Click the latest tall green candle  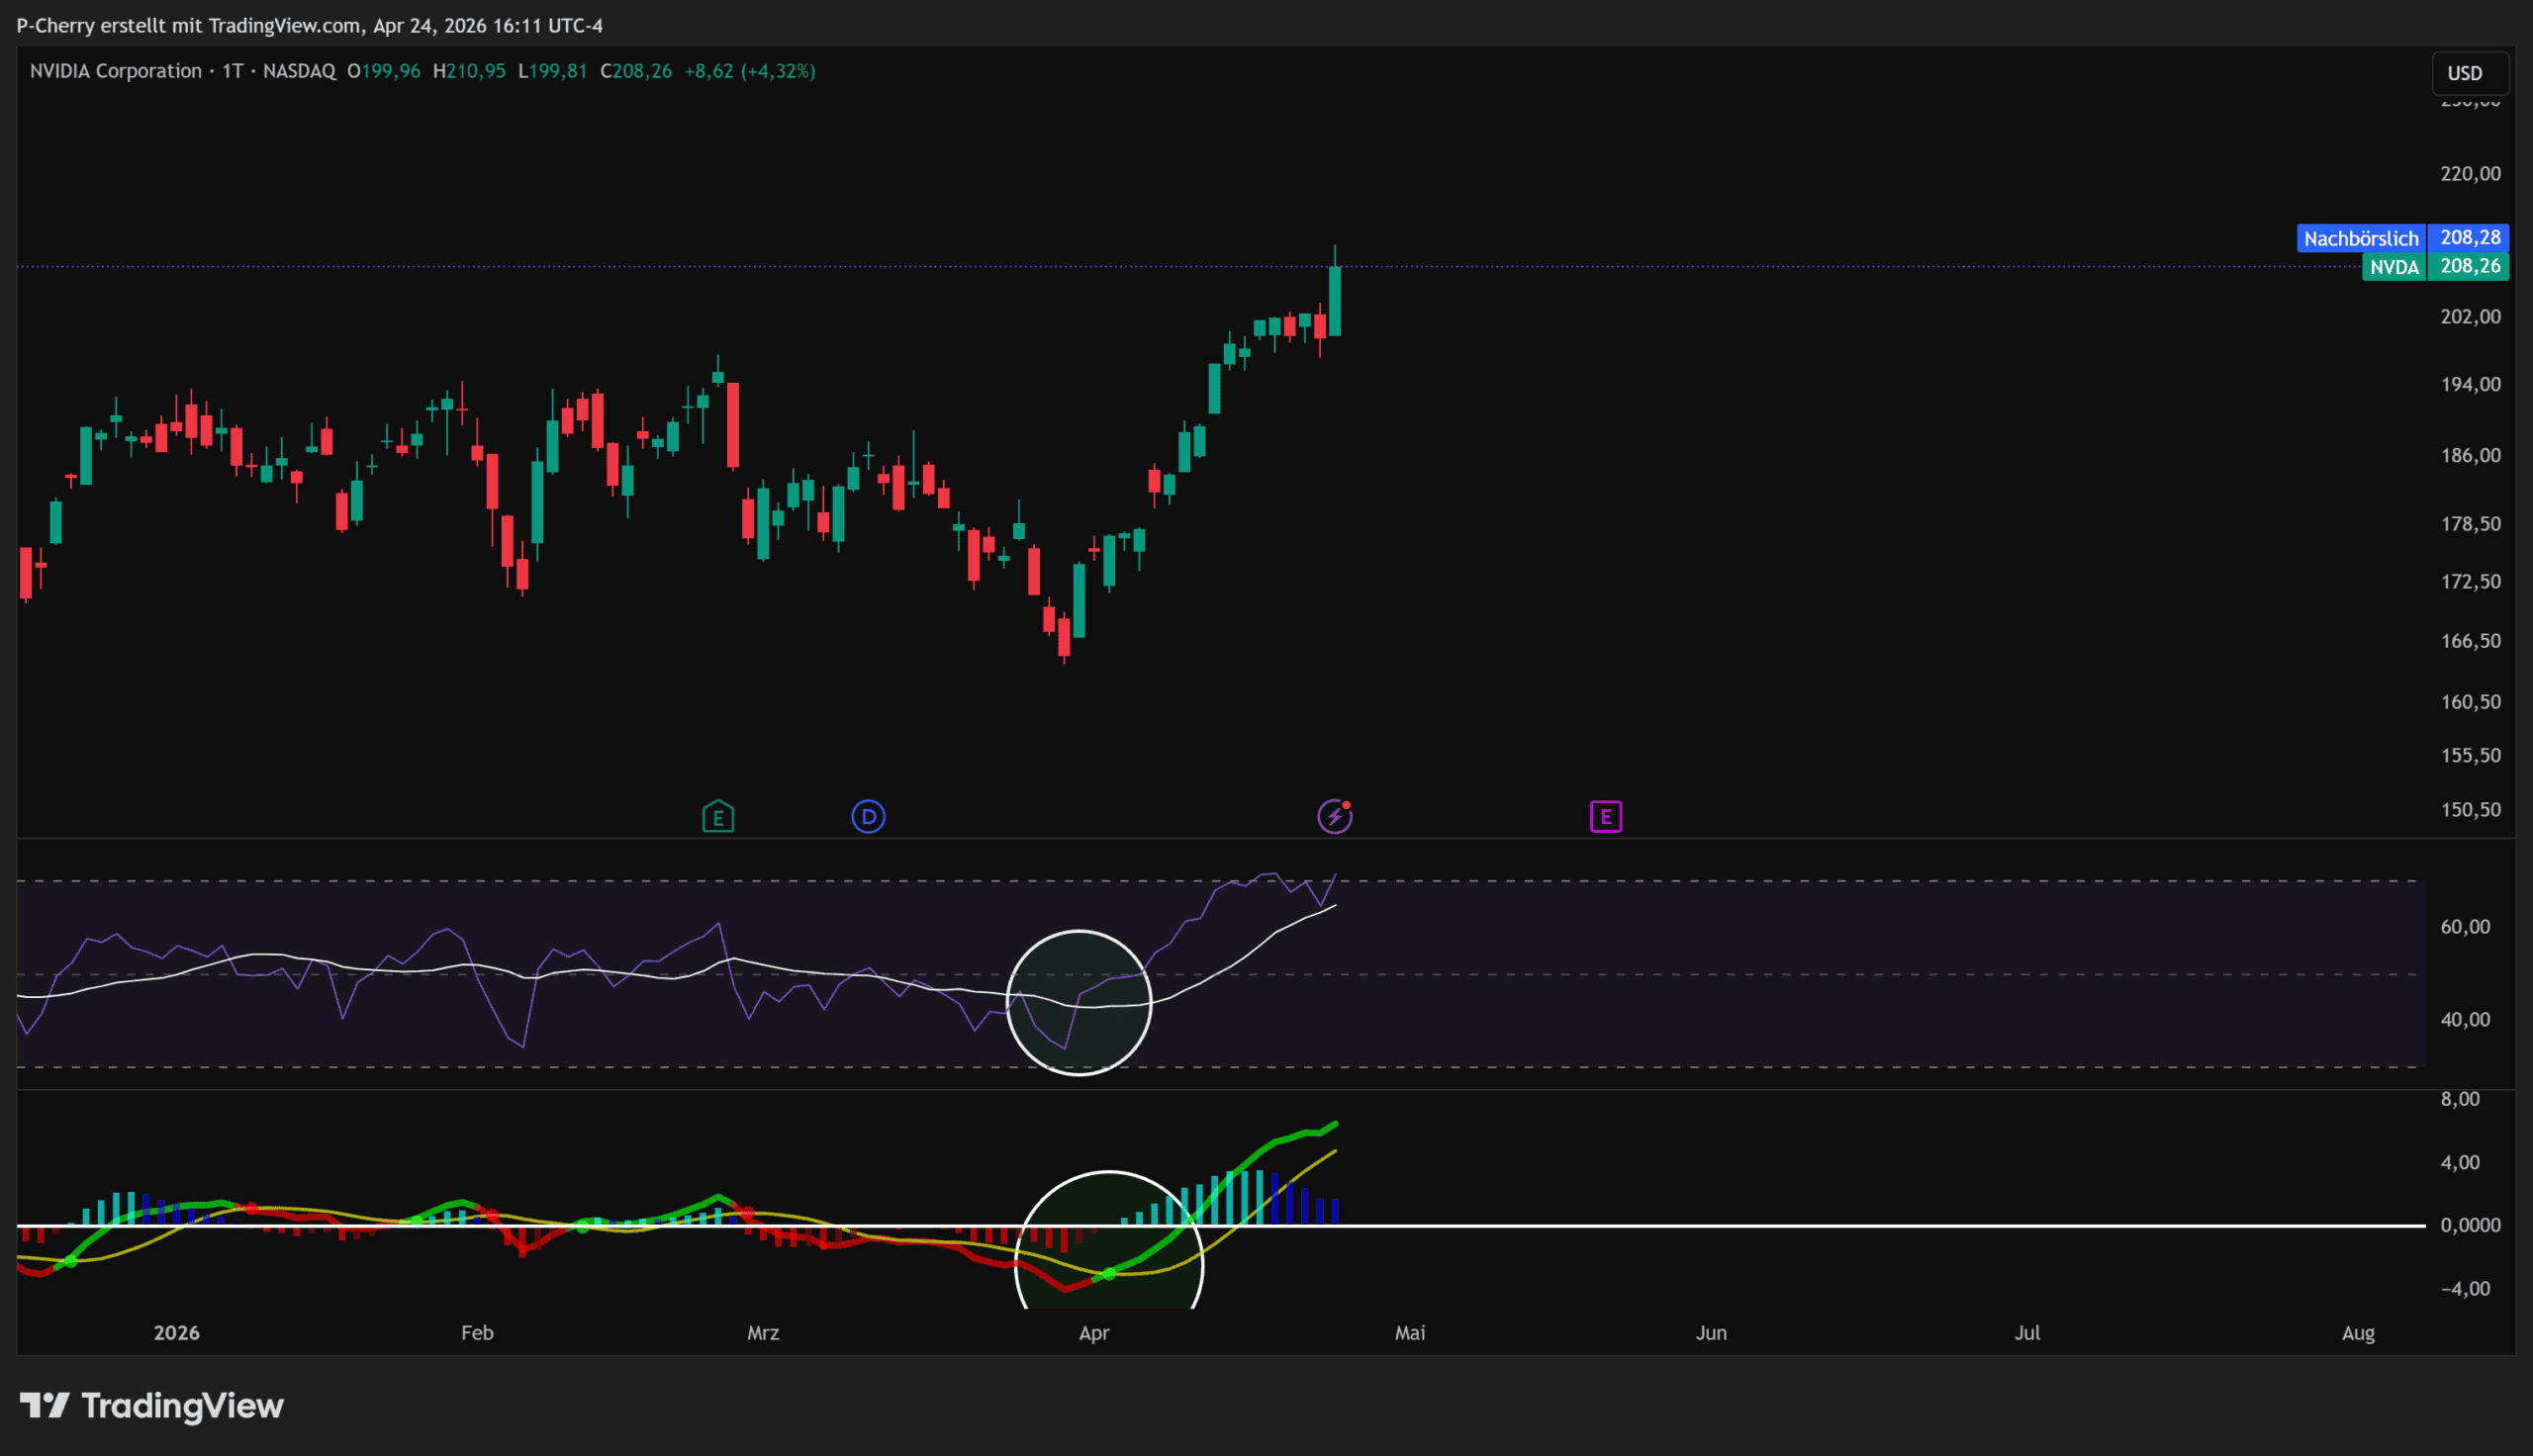coord(1334,300)
